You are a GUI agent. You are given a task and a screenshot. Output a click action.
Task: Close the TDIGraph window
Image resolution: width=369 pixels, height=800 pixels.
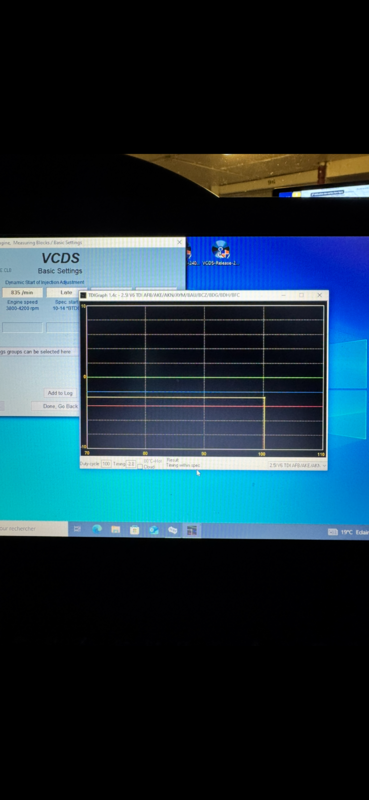click(x=319, y=295)
